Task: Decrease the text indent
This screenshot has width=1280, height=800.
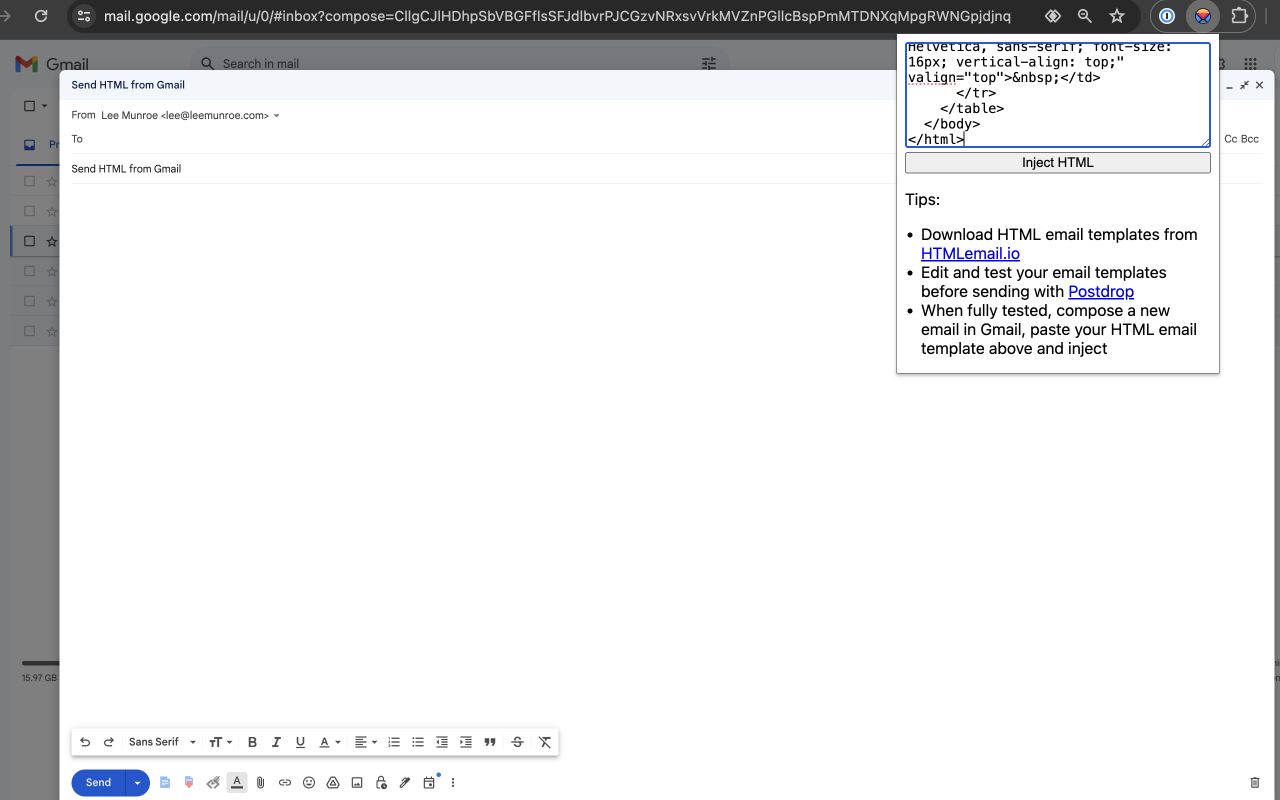Action: coord(442,742)
